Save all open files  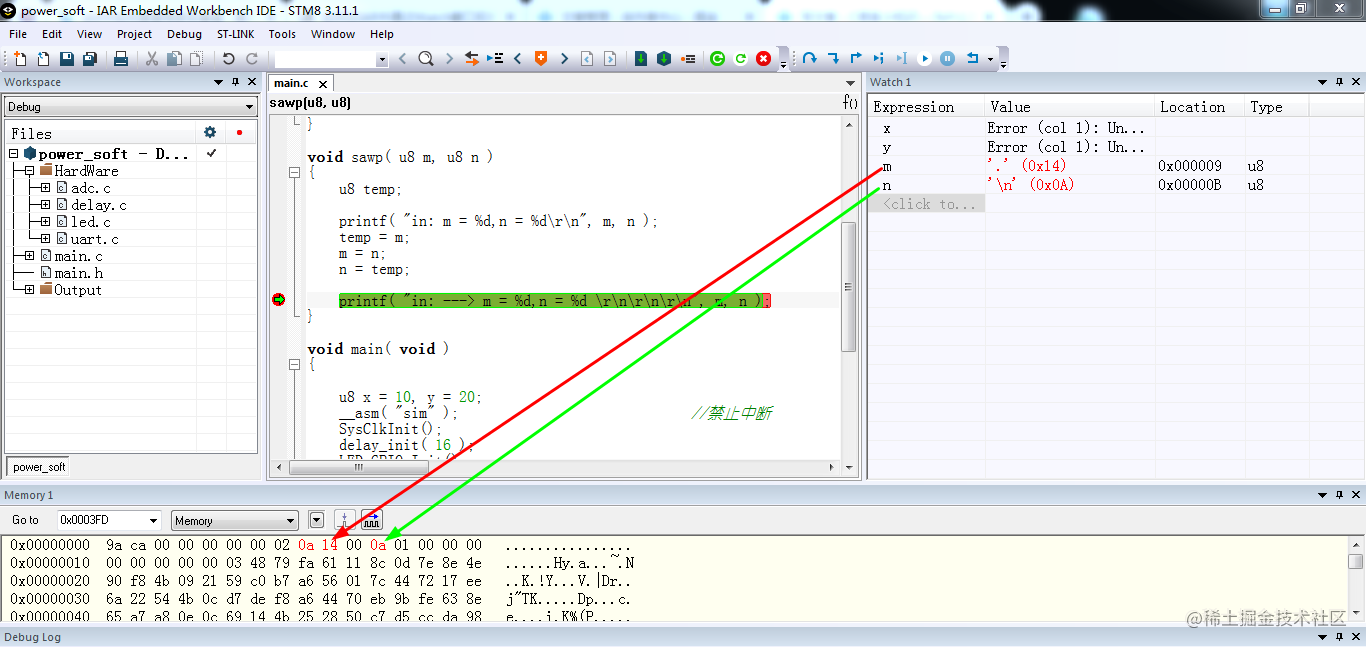[x=89, y=59]
